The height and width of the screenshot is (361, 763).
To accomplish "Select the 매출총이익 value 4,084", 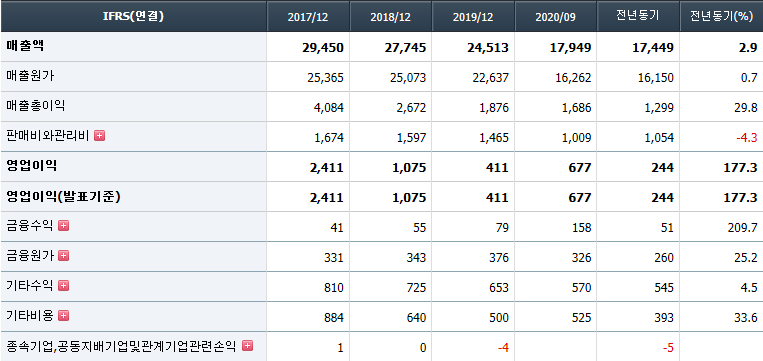I will pyautogui.click(x=330, y=108).
